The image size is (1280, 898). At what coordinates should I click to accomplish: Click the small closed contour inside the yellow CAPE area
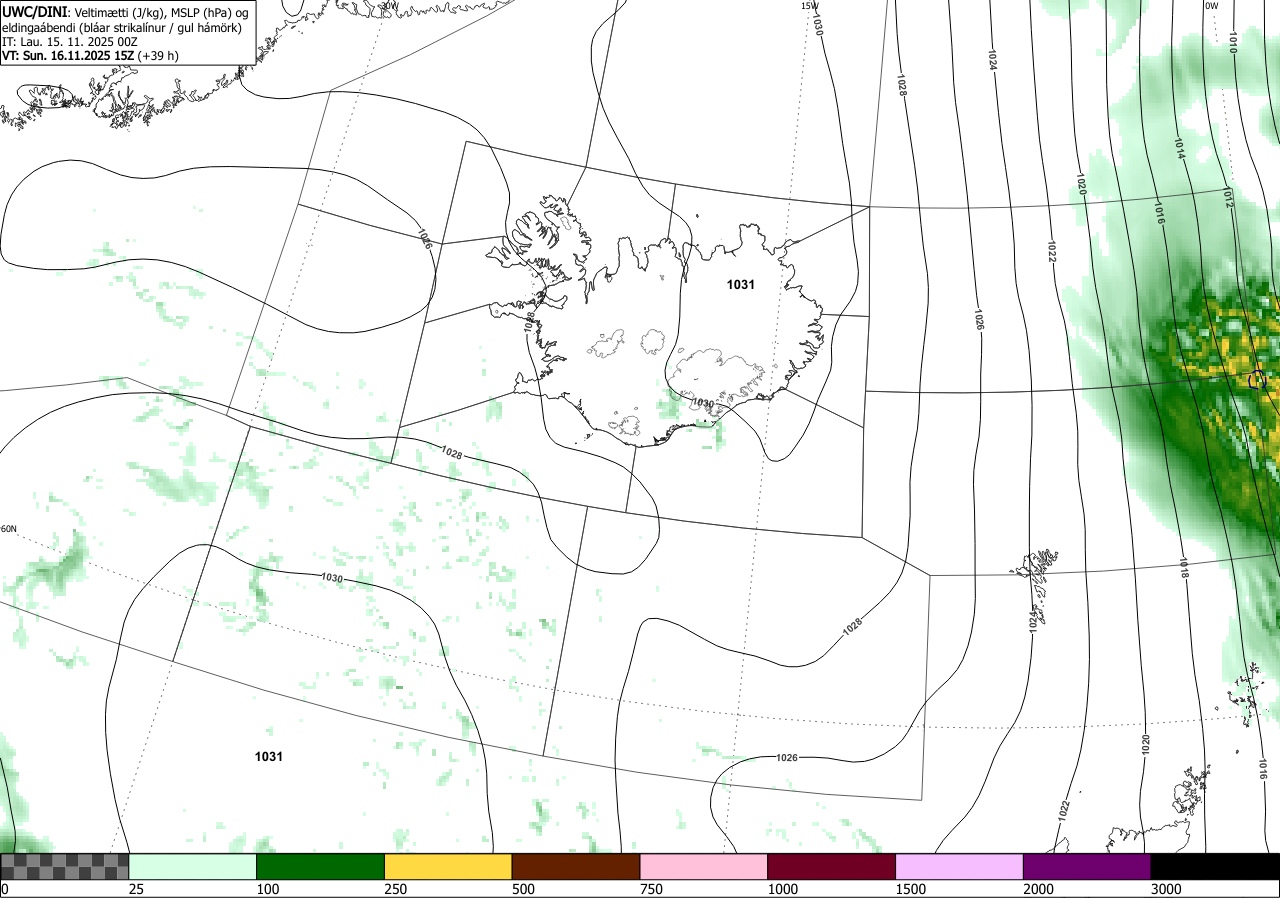tap(1258, 379)
